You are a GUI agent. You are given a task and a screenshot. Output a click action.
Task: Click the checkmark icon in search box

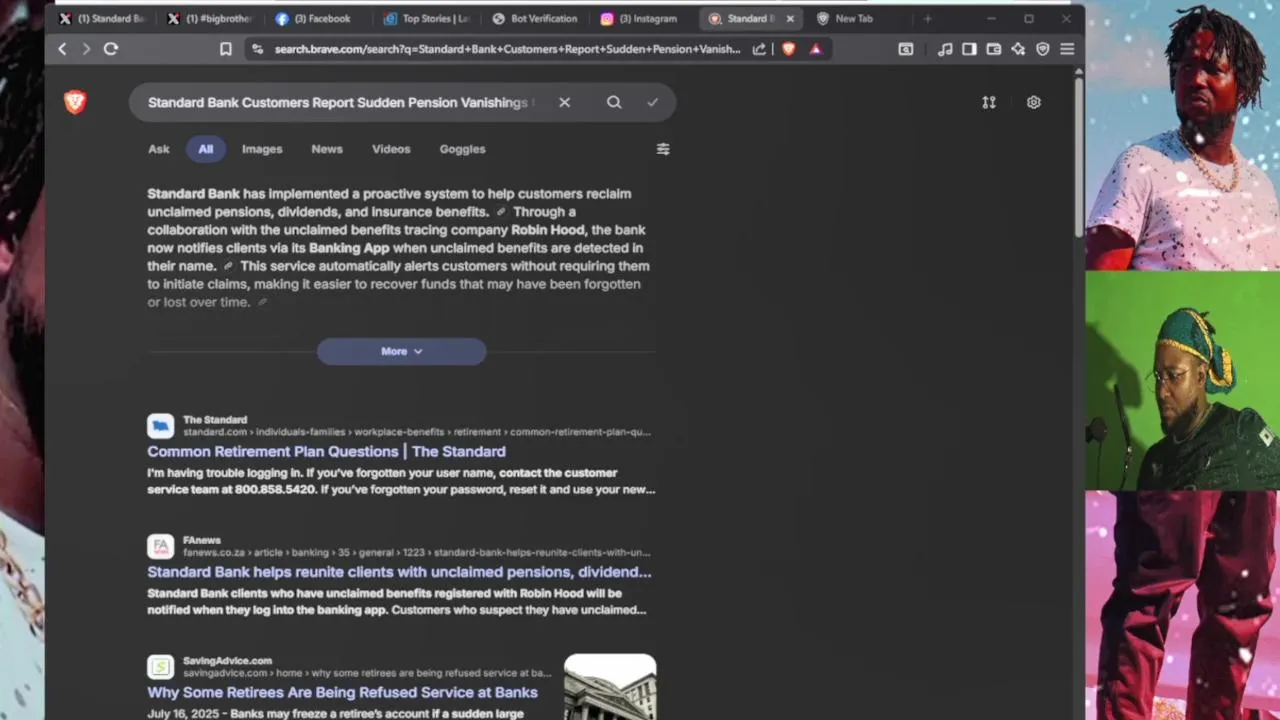click(x=652, y=102)
